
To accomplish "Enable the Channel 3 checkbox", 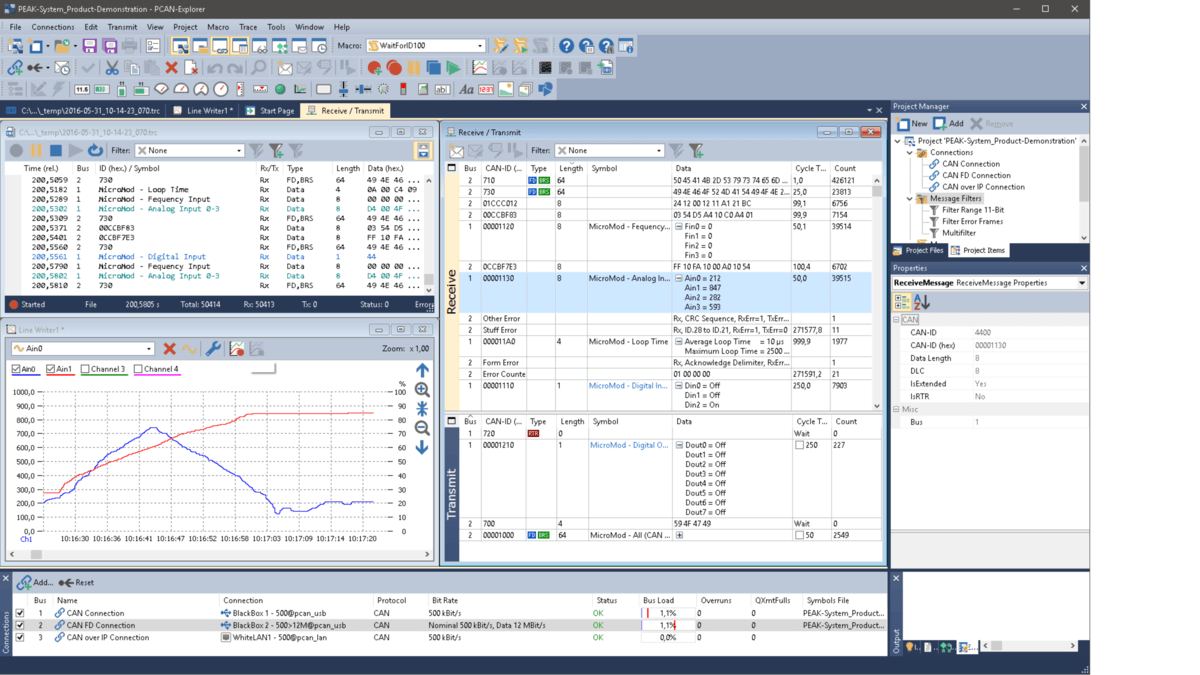I will pos(85,369).
